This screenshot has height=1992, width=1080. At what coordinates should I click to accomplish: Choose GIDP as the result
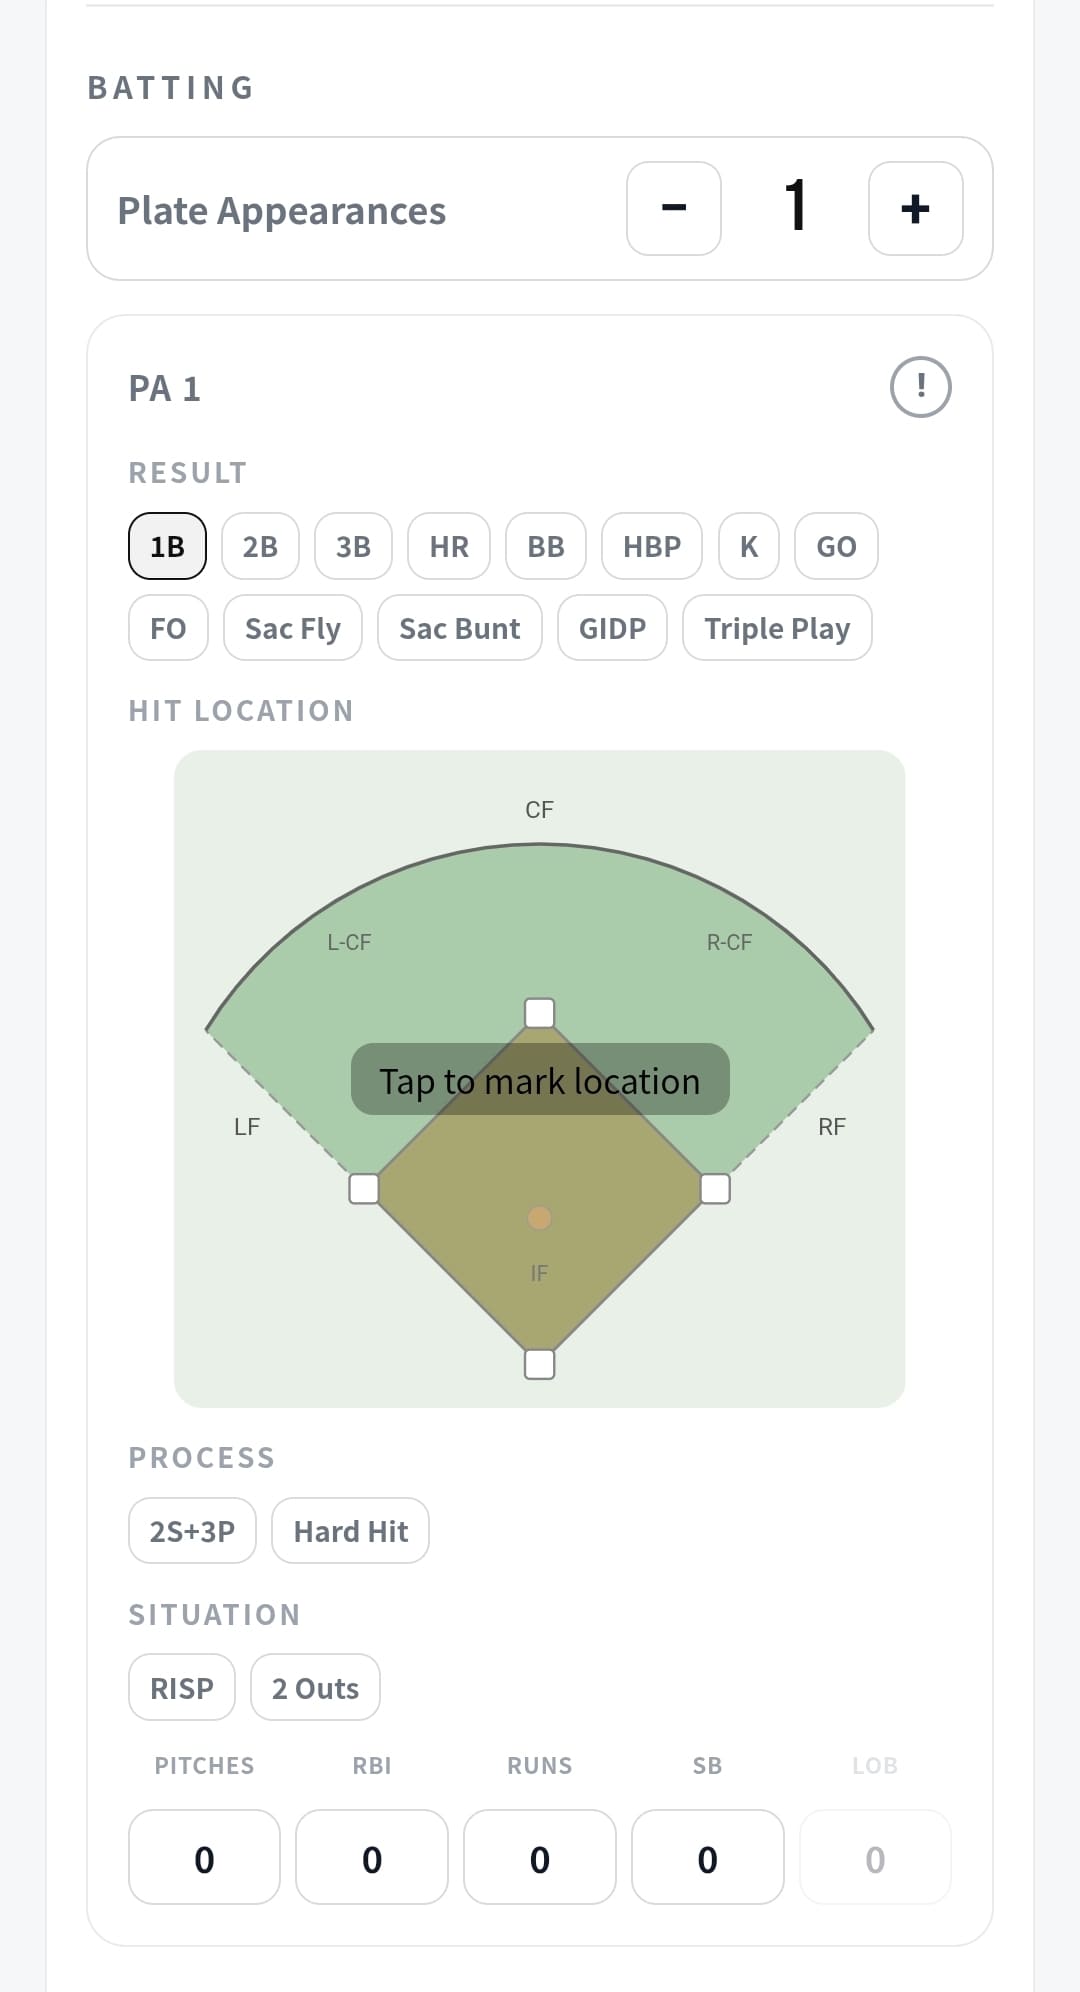[x=611, y=628]
